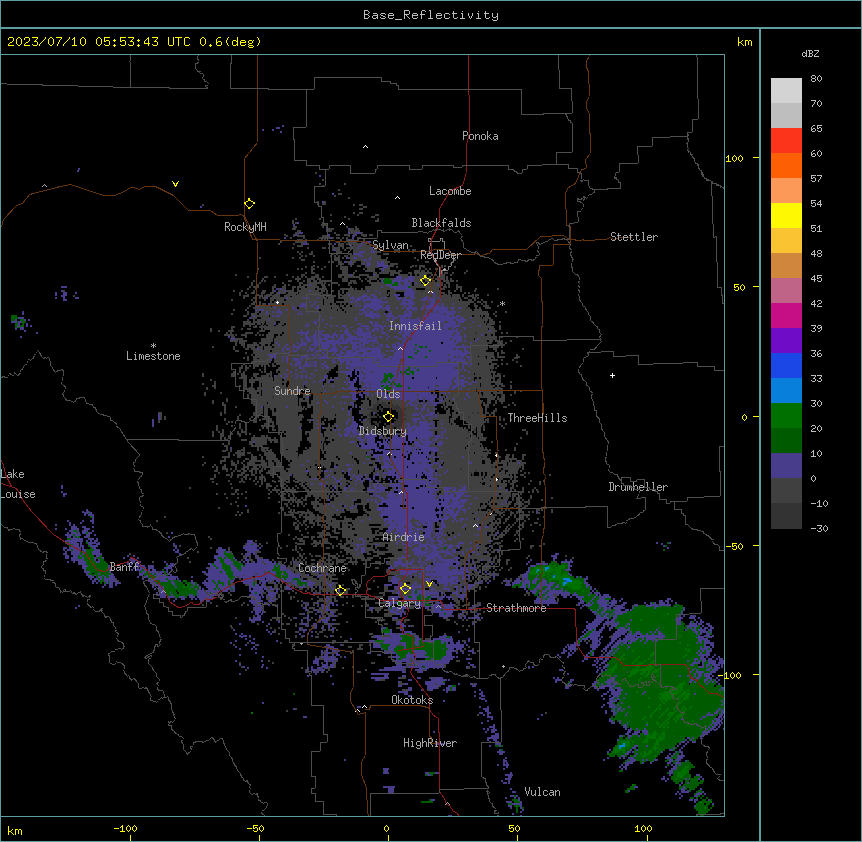Click the -100 tick on the bottom axis
The image size is (862, 842).
click(125, 828)
